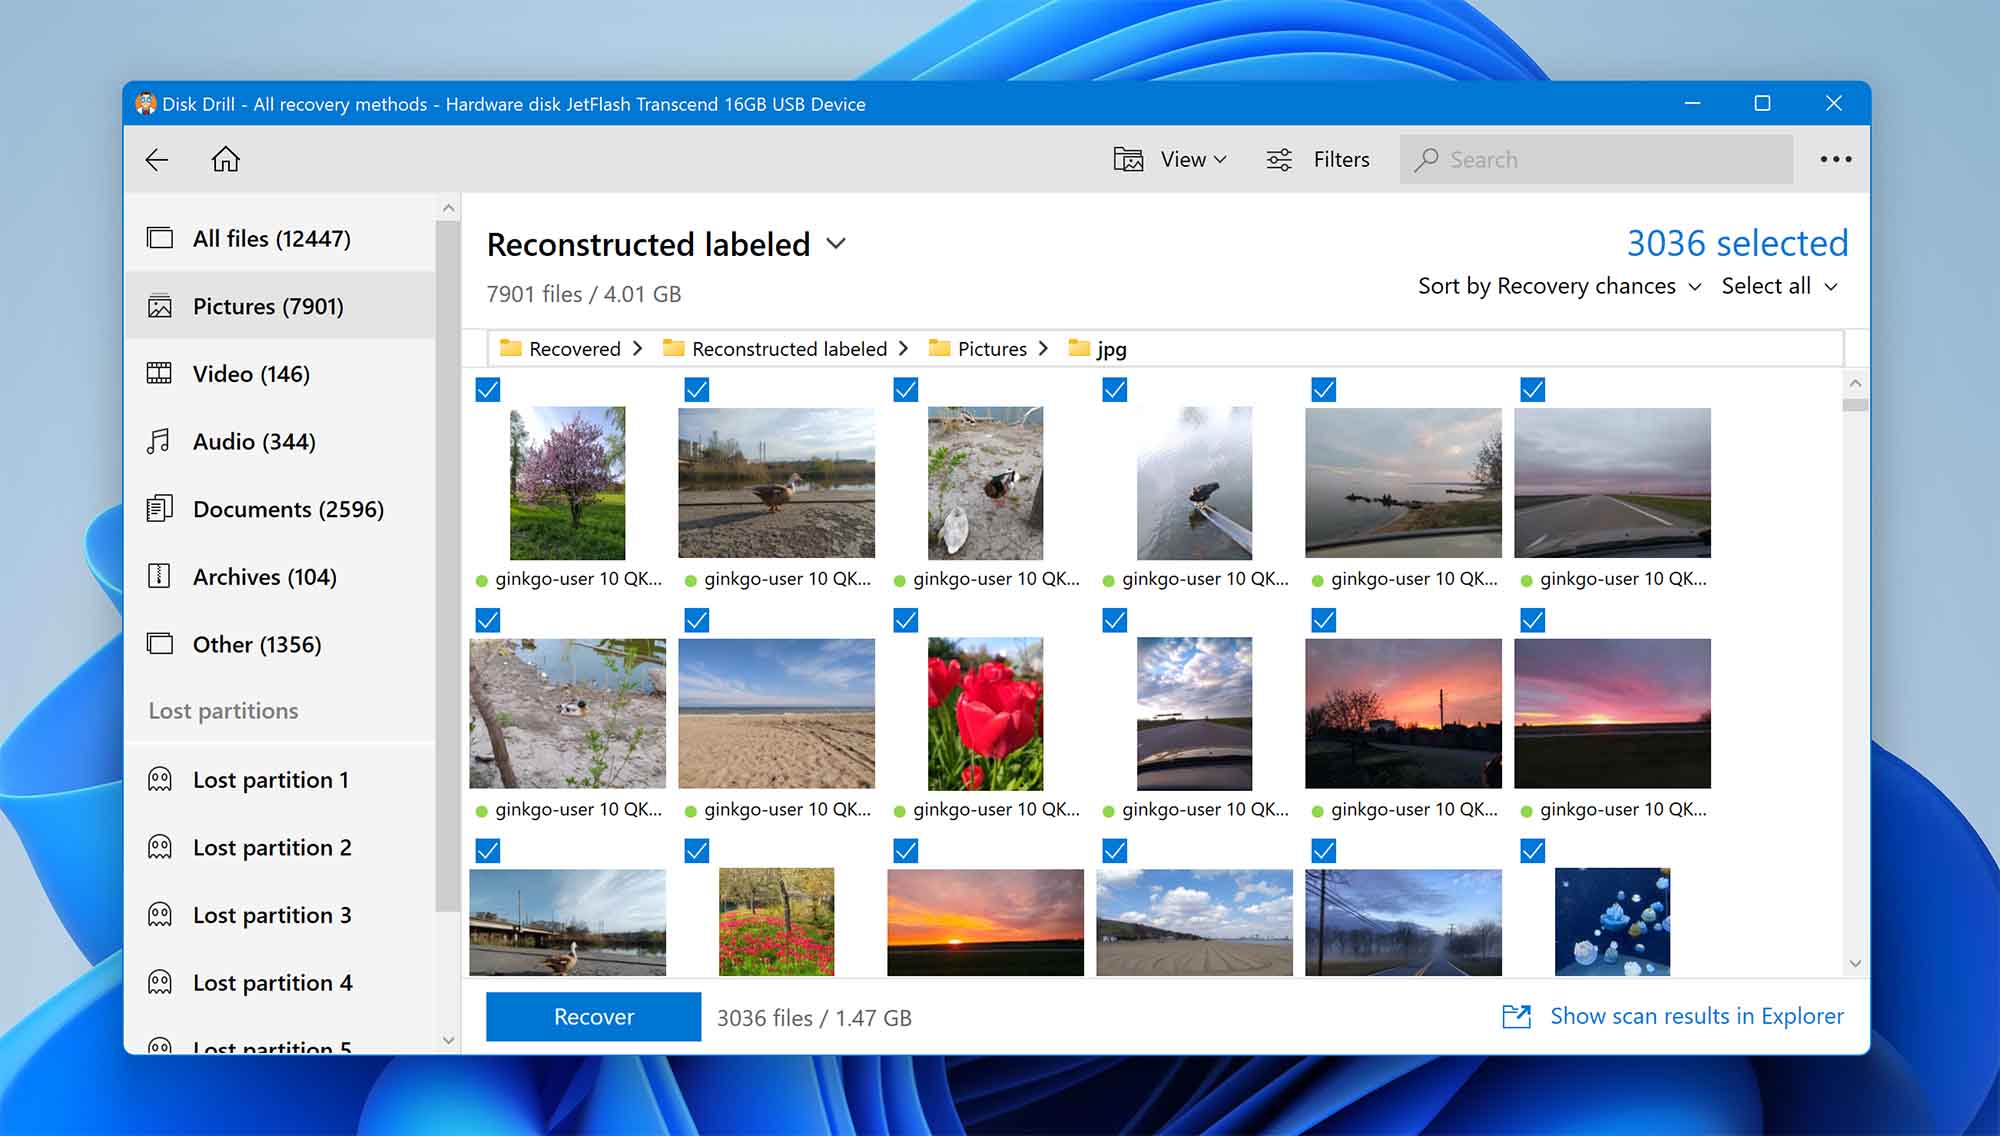Screen dimensions: 2000x1136
Task: Select the Documents category menu item
Action: [288, 508]
